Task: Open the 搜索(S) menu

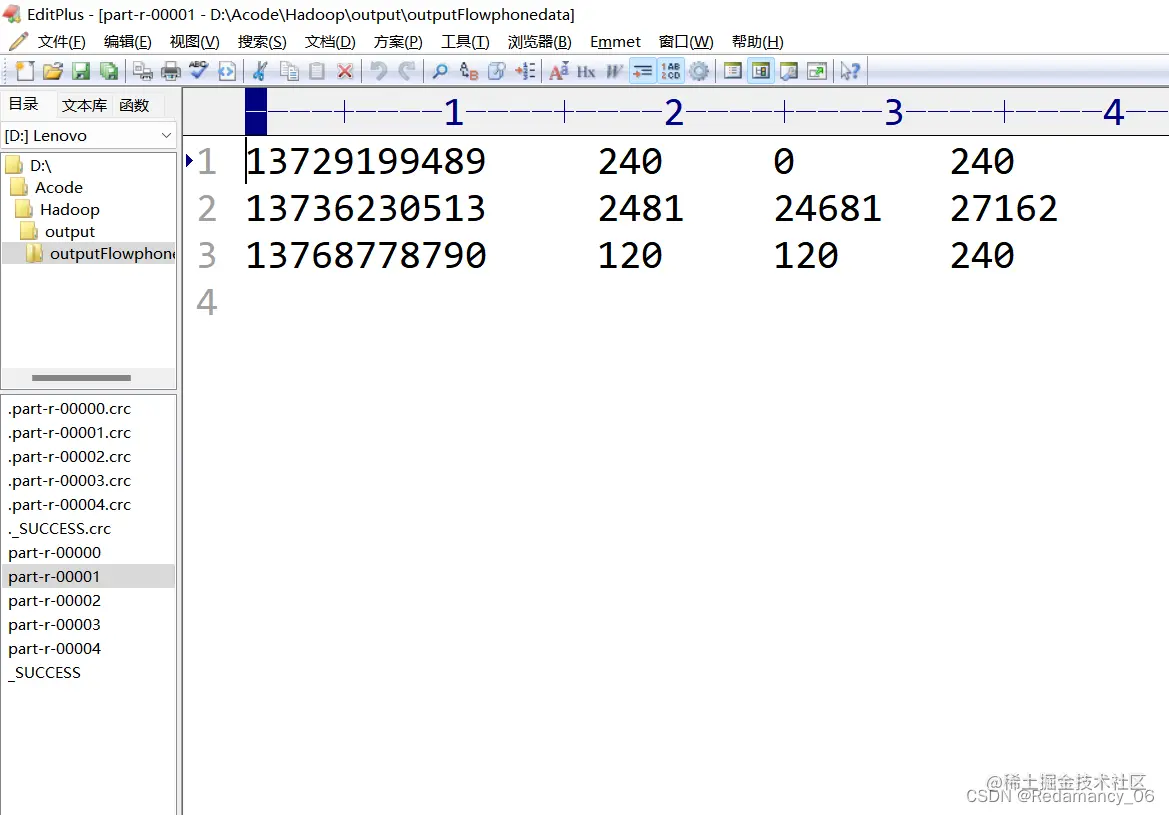Action: click(x=262, y=42)
